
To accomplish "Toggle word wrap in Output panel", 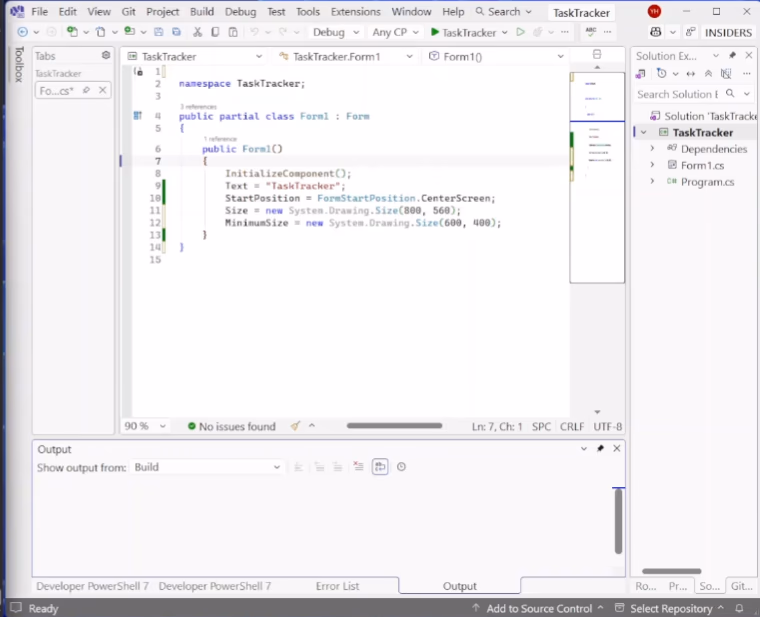I will pos(380,467).
